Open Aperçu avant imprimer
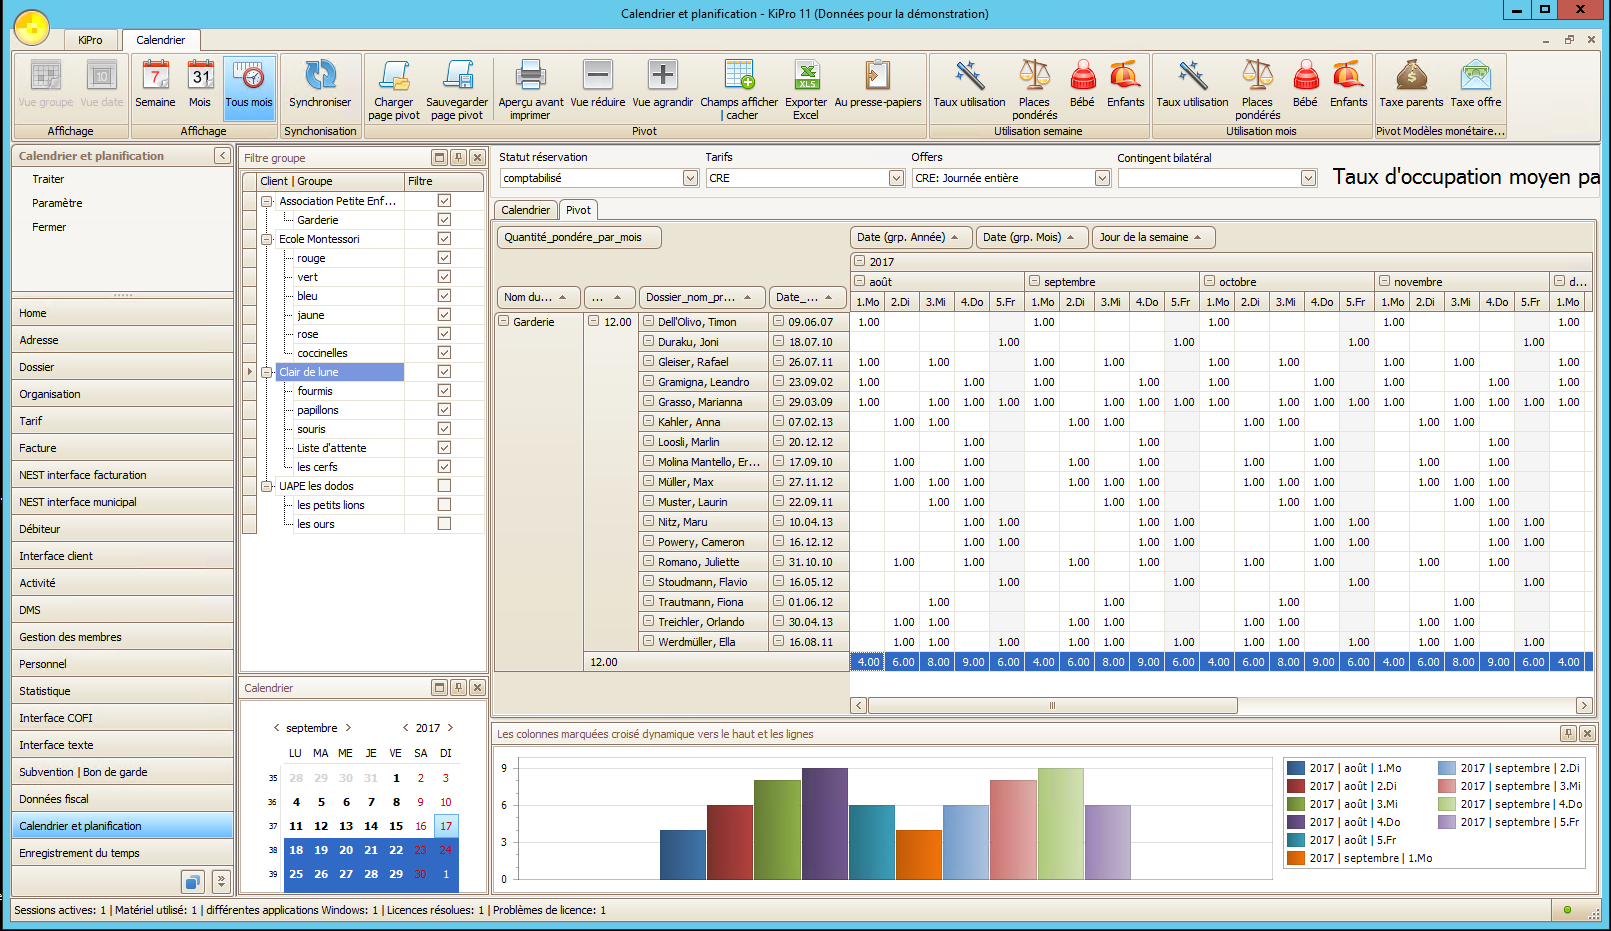1611x931 pixels. point(530,77)
